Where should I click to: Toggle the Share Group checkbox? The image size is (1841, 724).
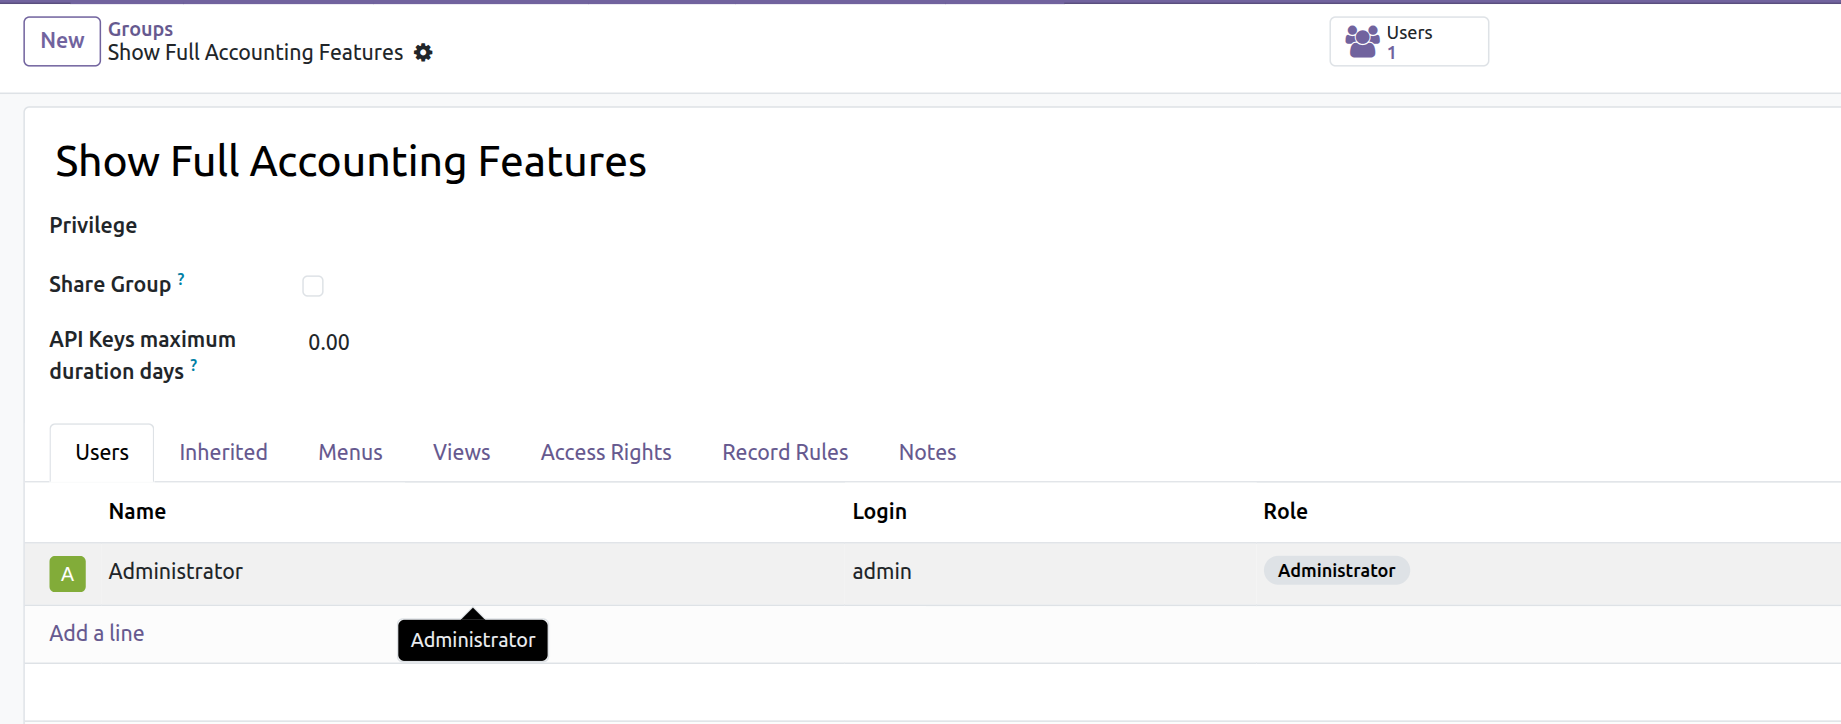313,286
